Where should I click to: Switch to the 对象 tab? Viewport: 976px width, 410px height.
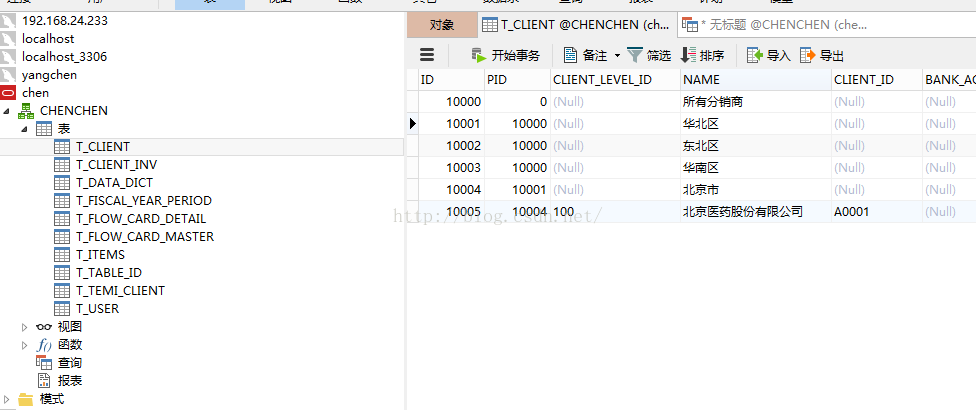click(x=442, y=25)
